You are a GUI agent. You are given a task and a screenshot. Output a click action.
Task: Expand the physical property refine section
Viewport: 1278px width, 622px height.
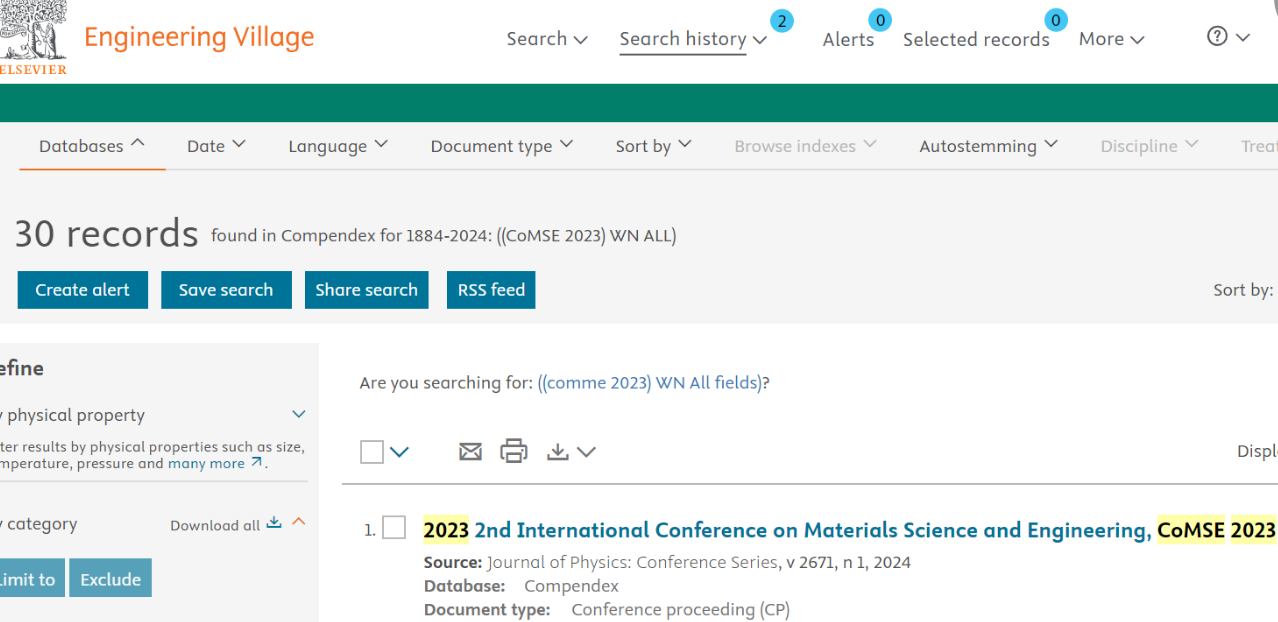pyautogui.click(x=298, y=414)
